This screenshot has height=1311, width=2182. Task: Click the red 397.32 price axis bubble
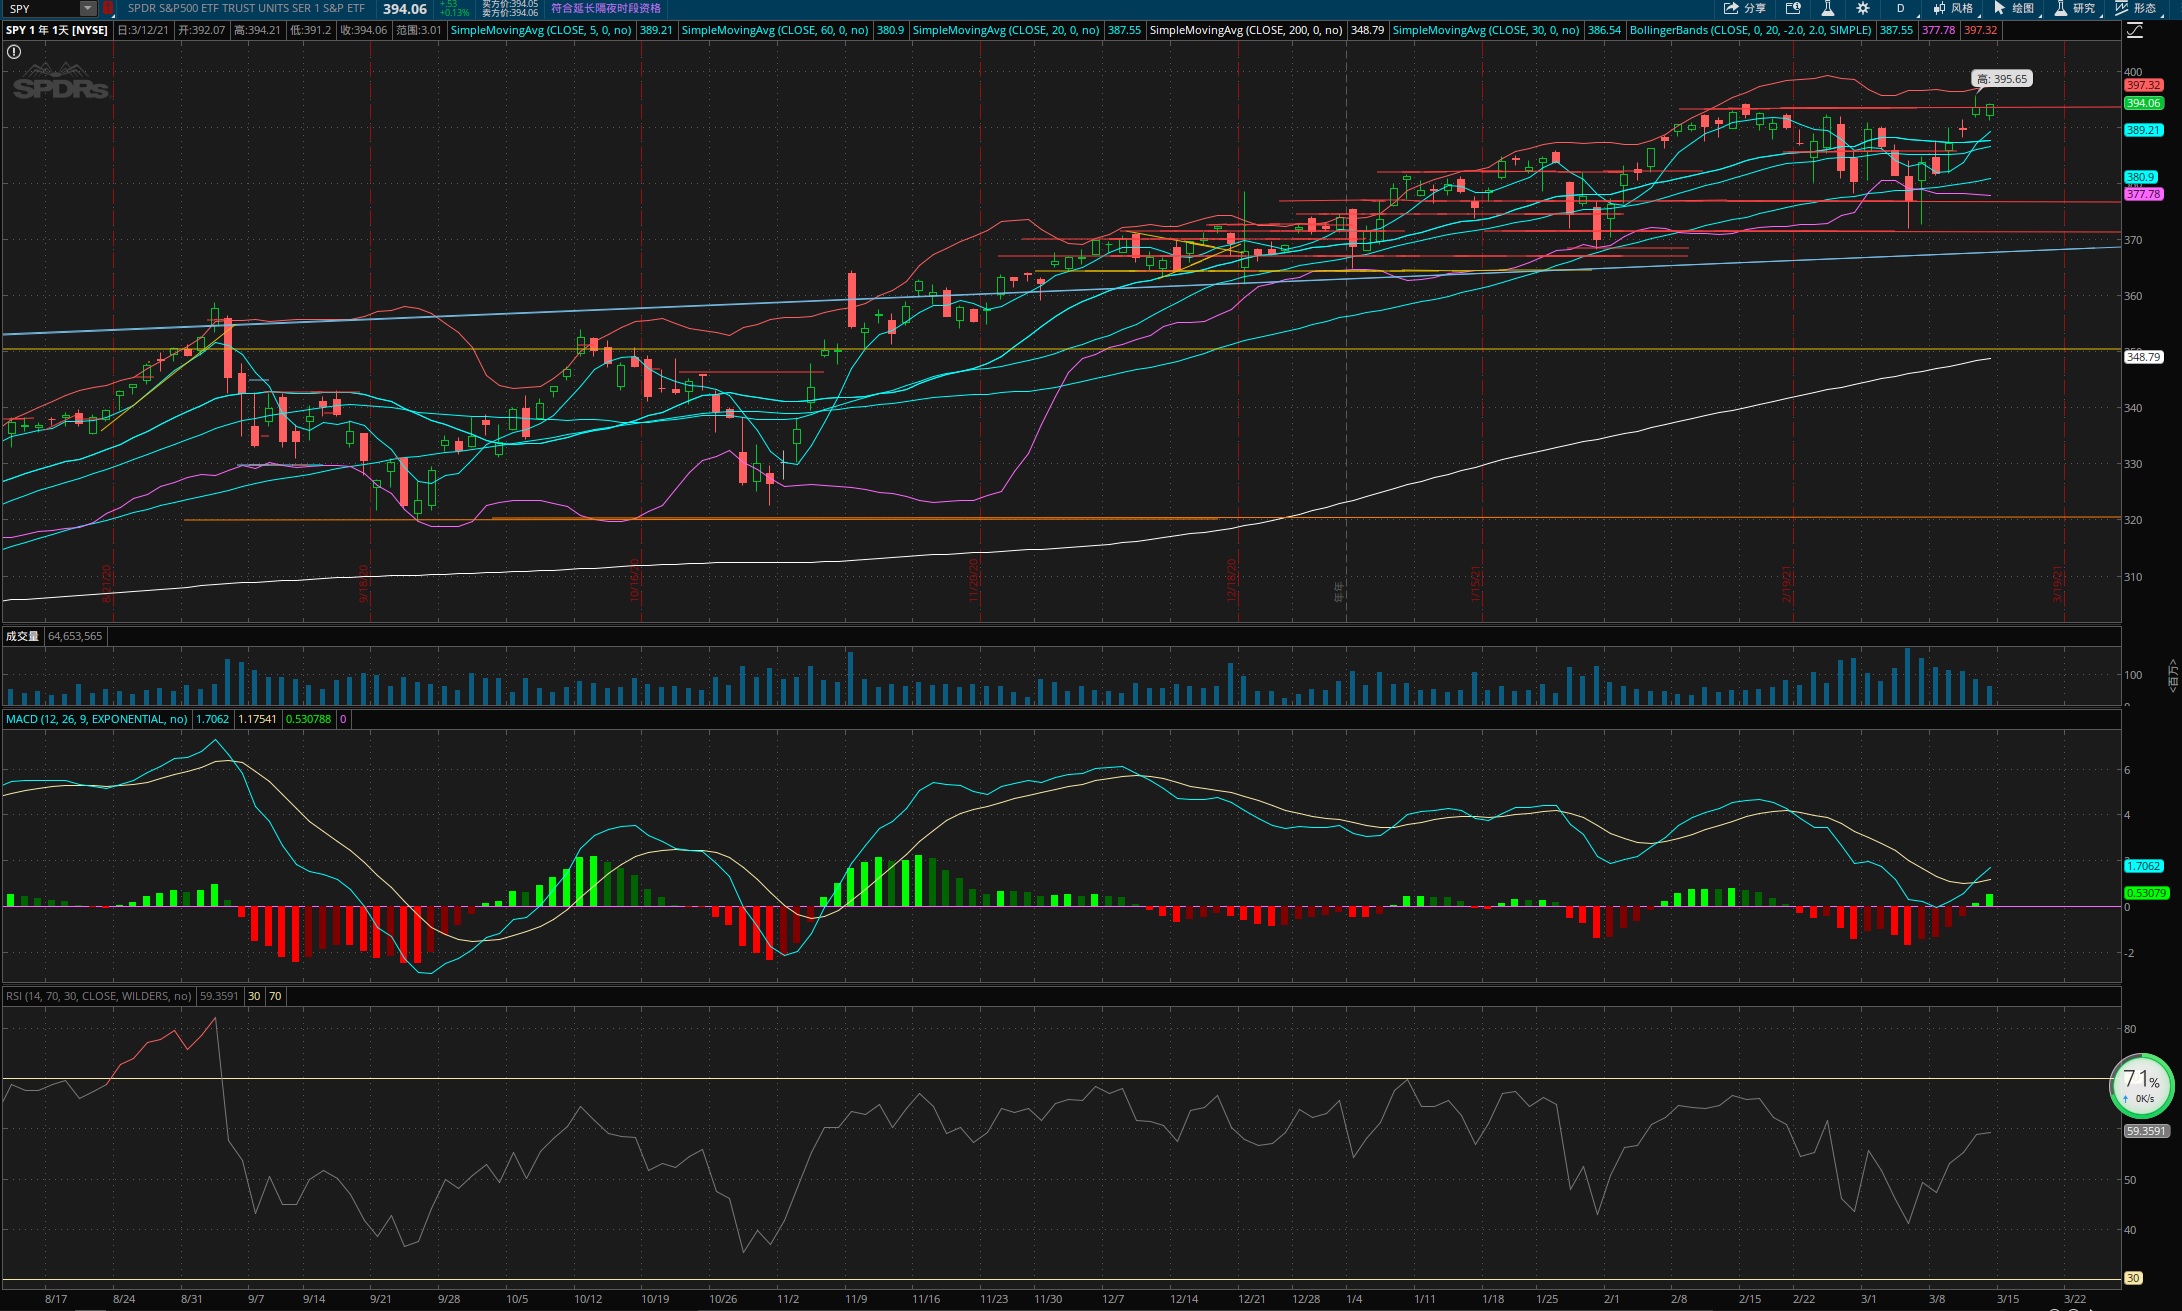(x=2143, y=86)
